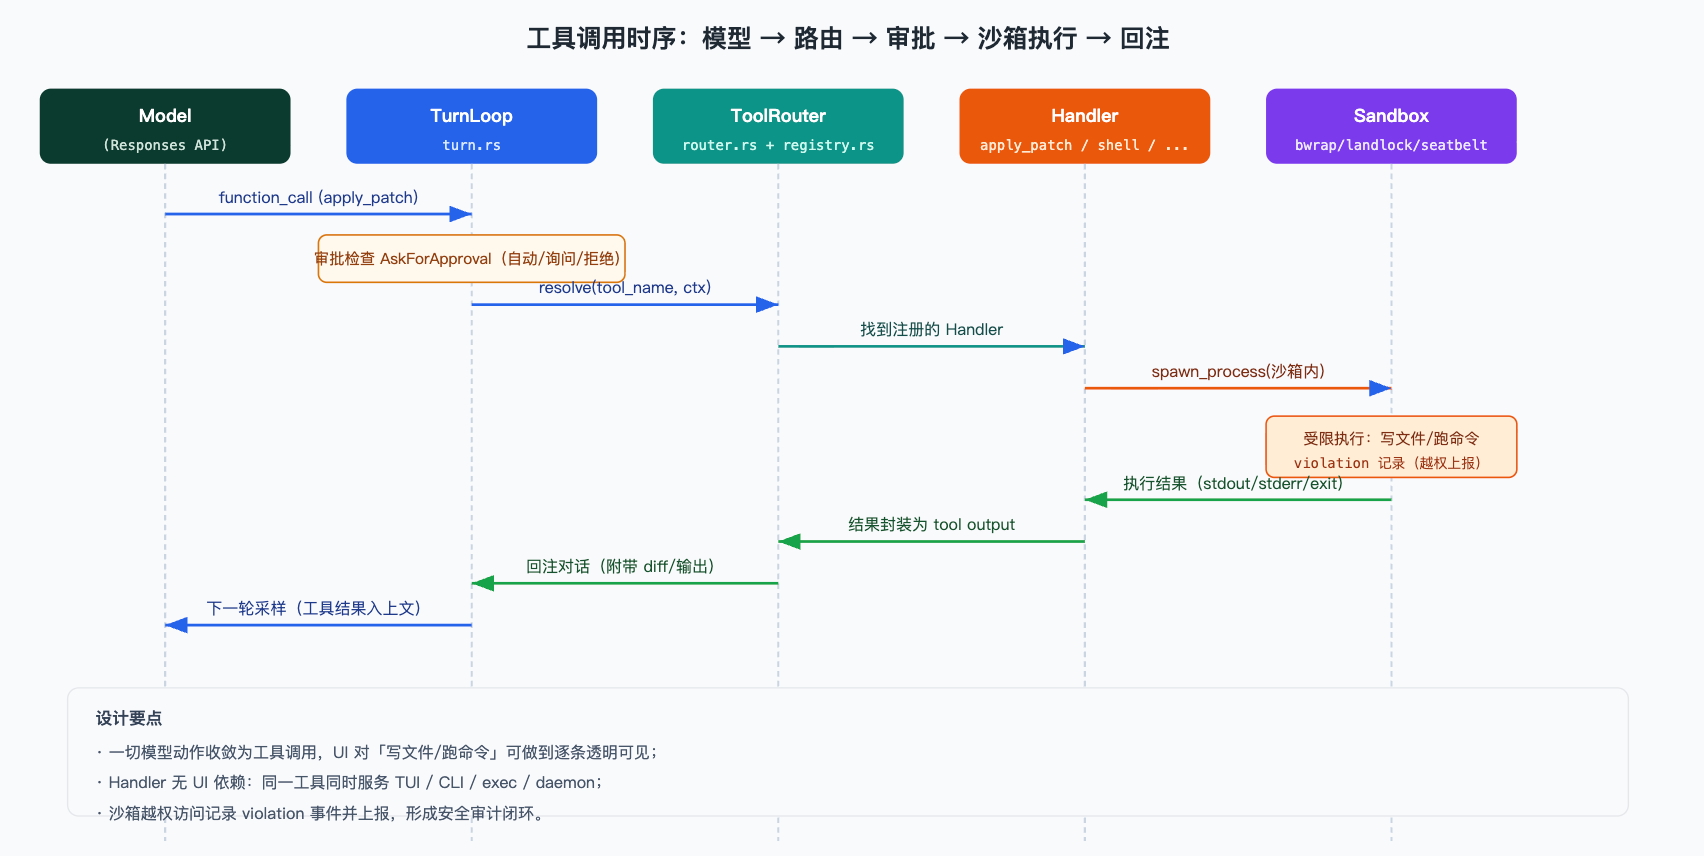
Task: Click the 设计要点 heading
Action: [x=129, y=718]
